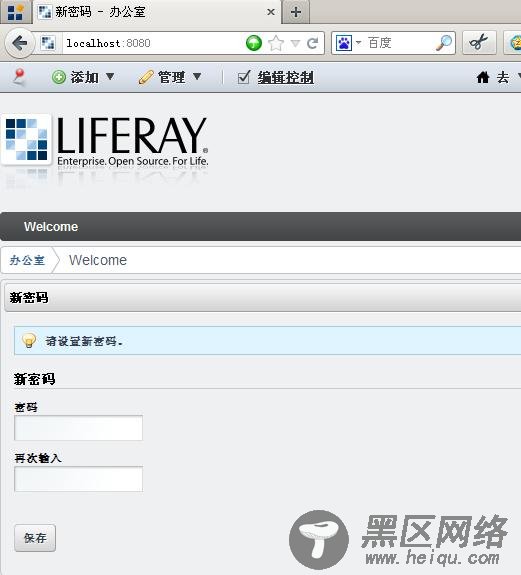Click the scissors screenshot toolbar button
Image resolution: width=521 pixels, height=575 pixels.
pos(479,43)
